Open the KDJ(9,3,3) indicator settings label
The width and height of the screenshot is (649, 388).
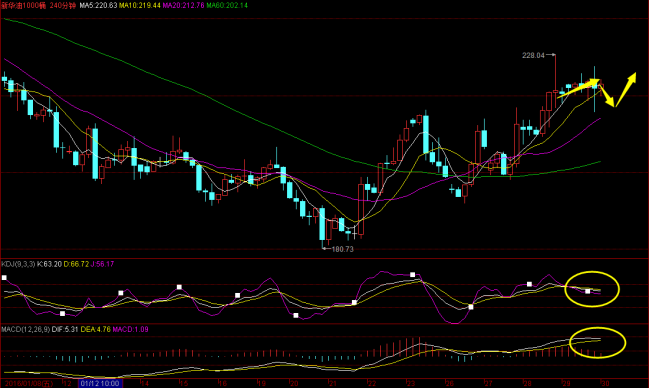(x=18, y=264)
